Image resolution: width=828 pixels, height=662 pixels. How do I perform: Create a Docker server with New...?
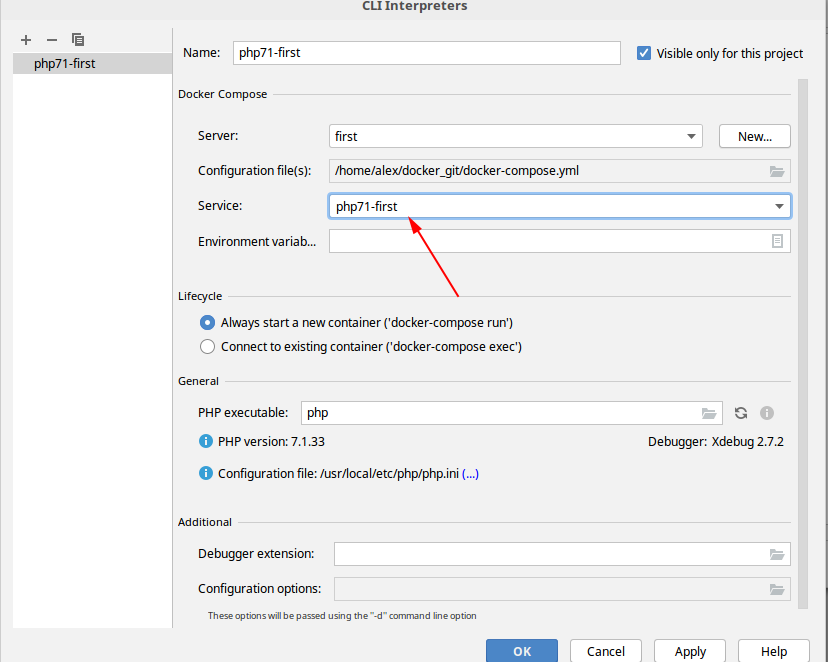[754, 136]
